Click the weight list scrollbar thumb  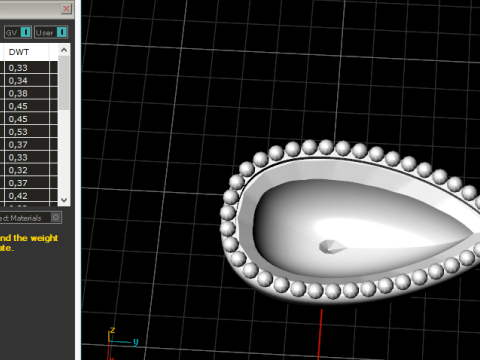pyautogui.click(x=64, y=83)
